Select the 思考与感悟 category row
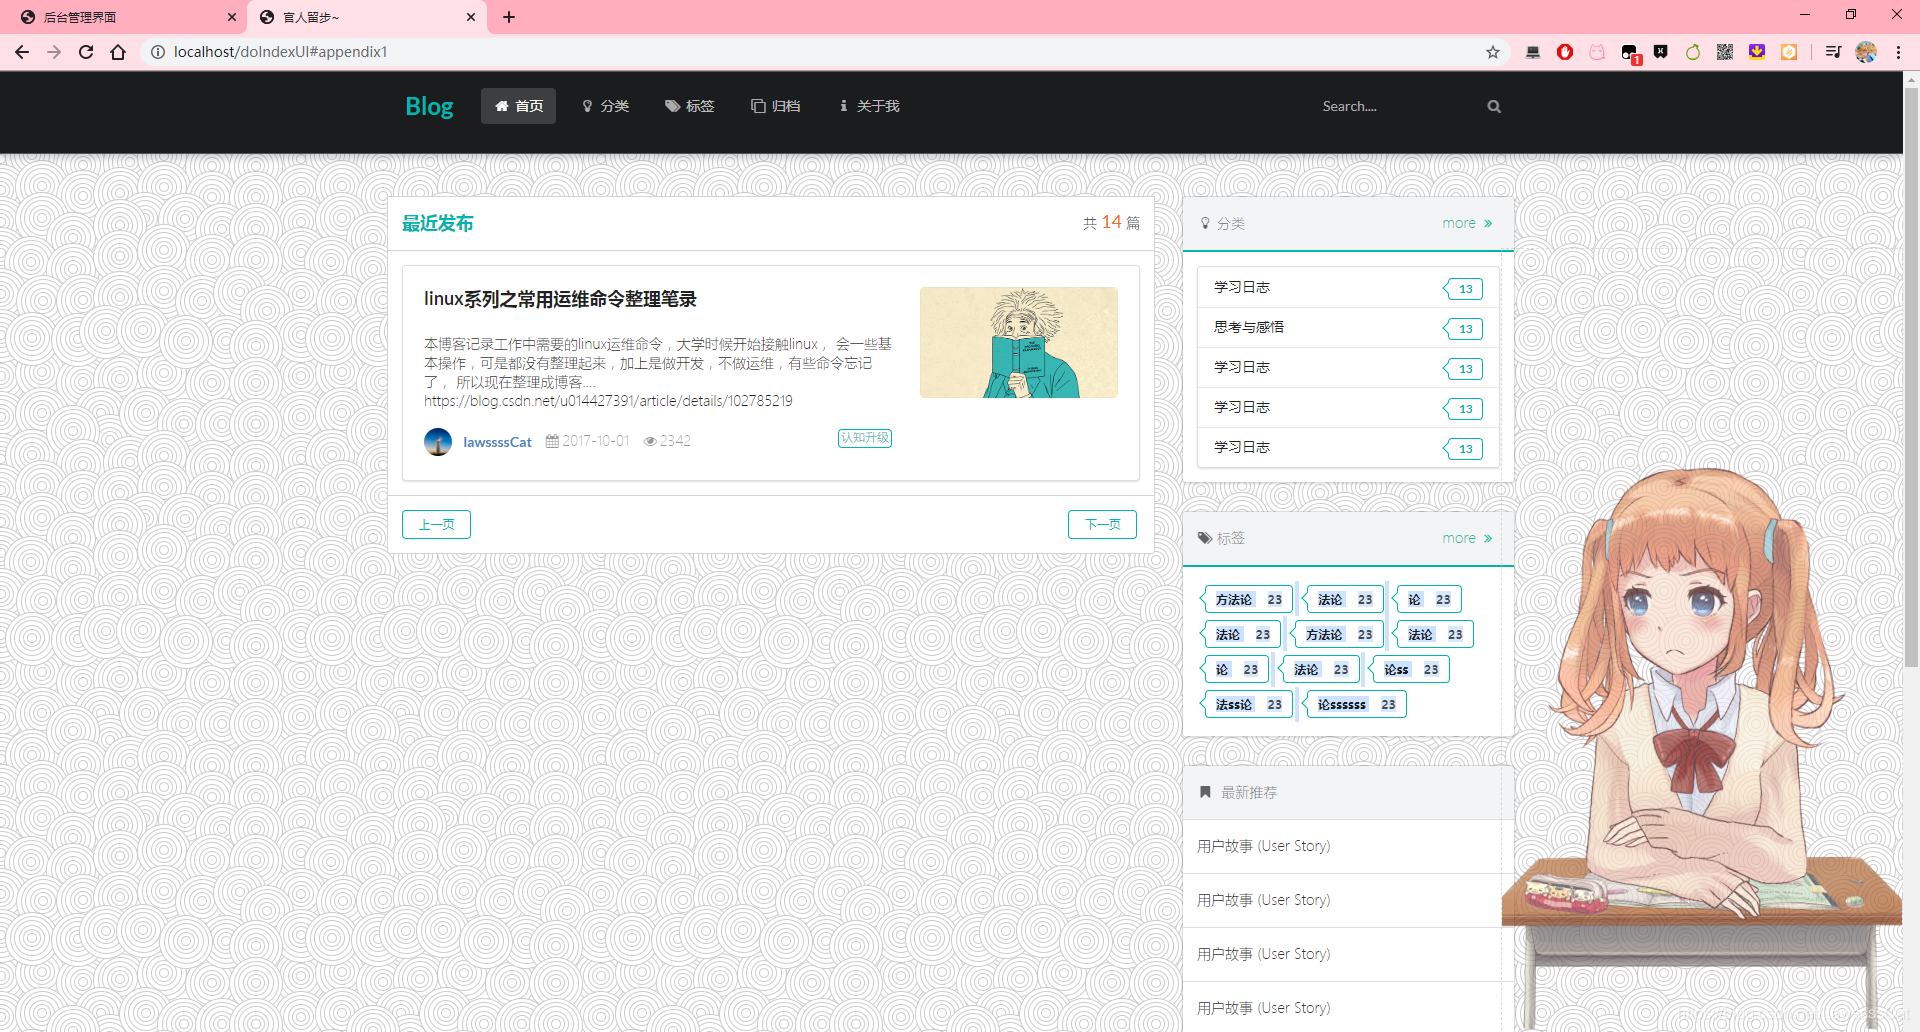This screenshot has height=1032, width=1920. tap(1348, 327)
